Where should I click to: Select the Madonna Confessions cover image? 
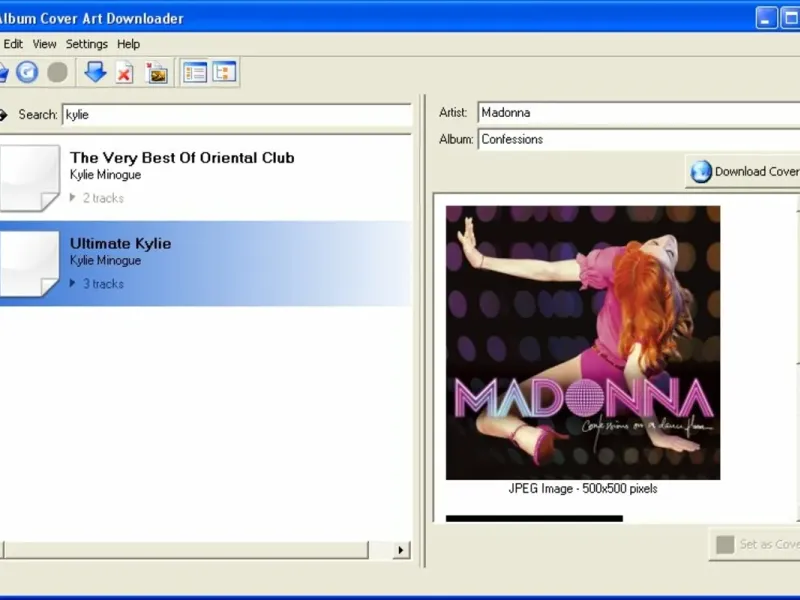[583, 343]
